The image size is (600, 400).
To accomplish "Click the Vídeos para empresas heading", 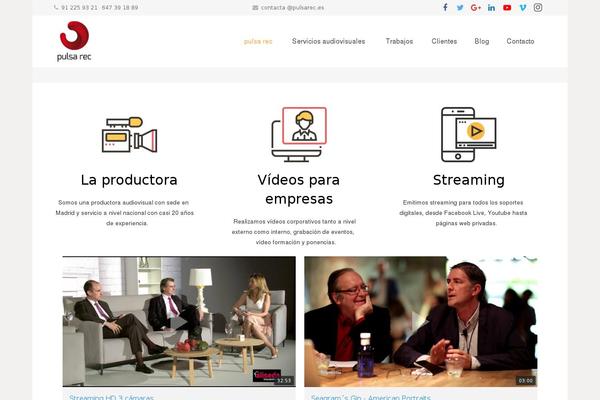I will tap(299, 189).
